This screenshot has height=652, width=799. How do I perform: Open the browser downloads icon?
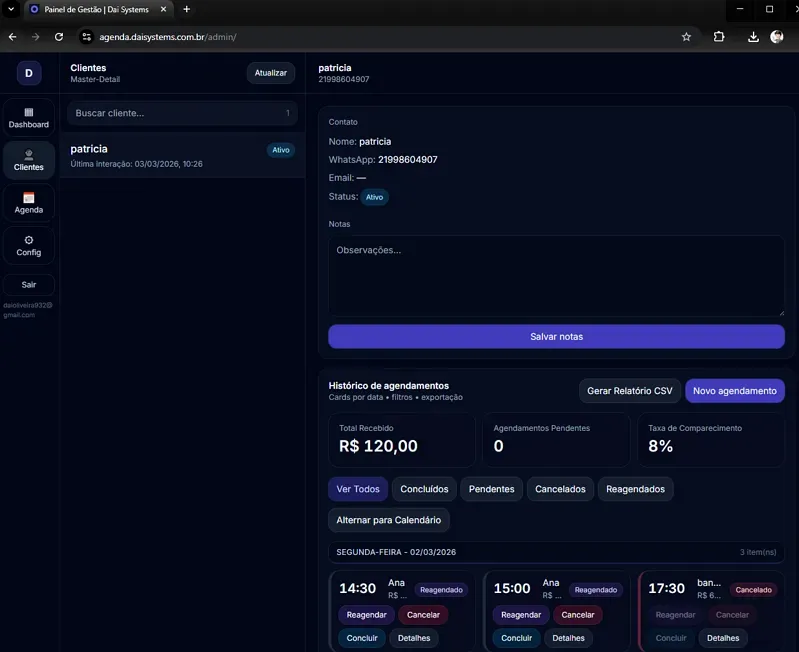[753, 37]
